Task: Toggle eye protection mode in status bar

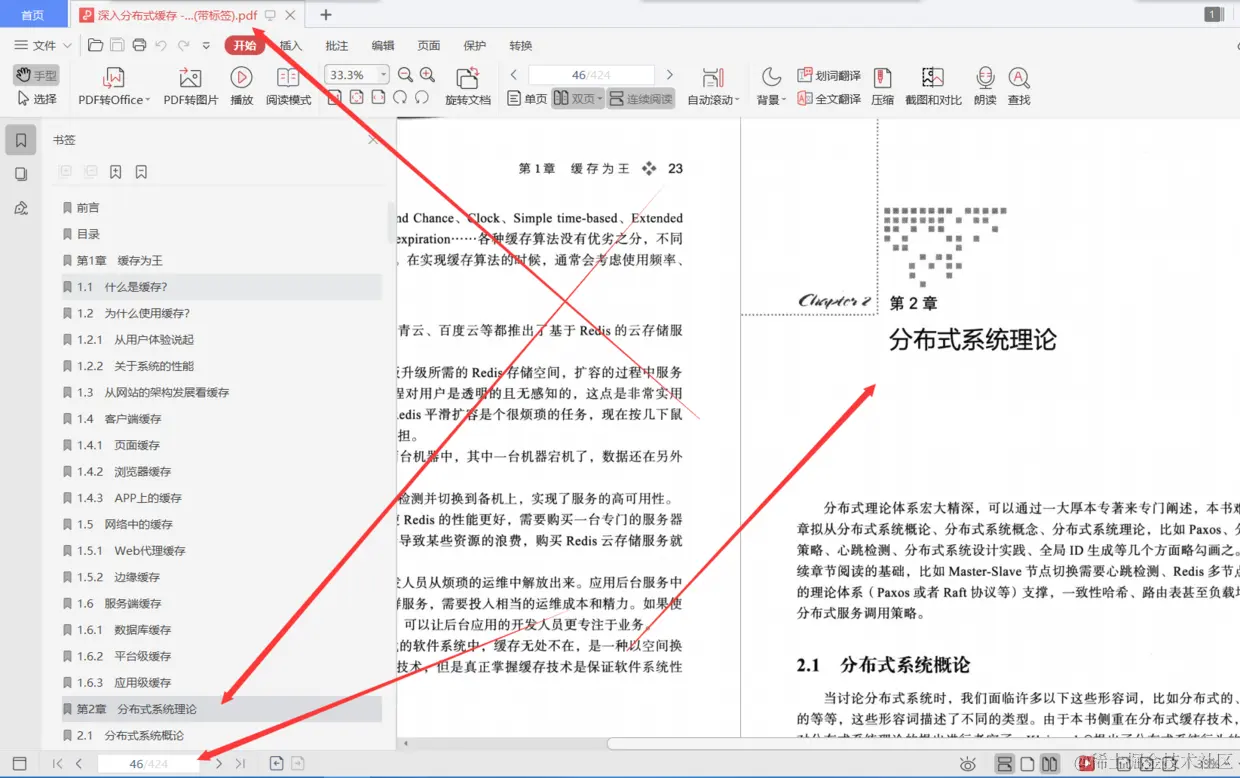Action: (x=967, y=764)
